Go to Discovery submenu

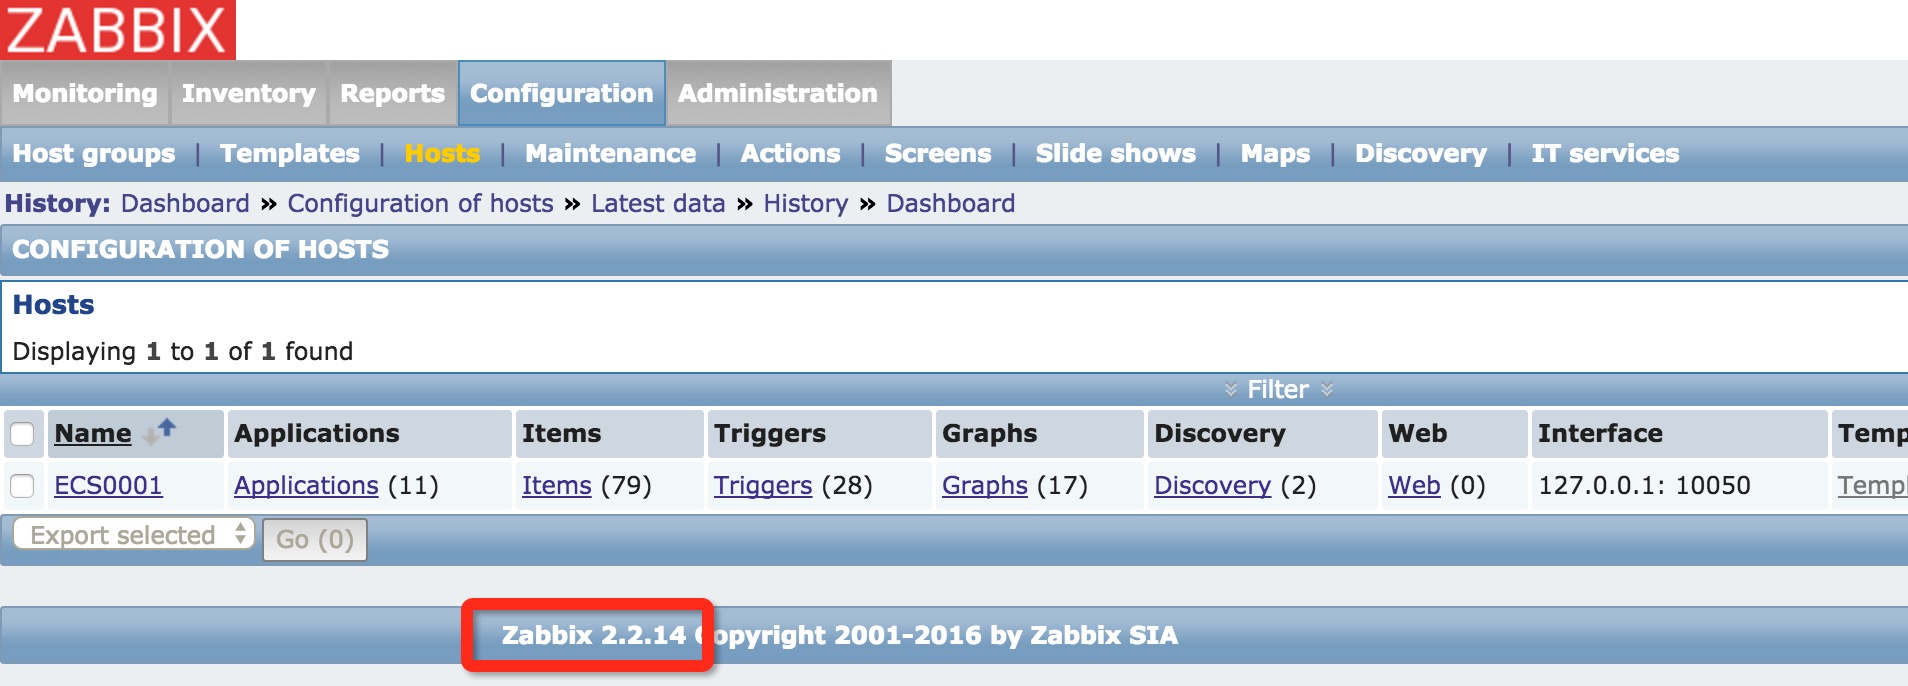1421,153
